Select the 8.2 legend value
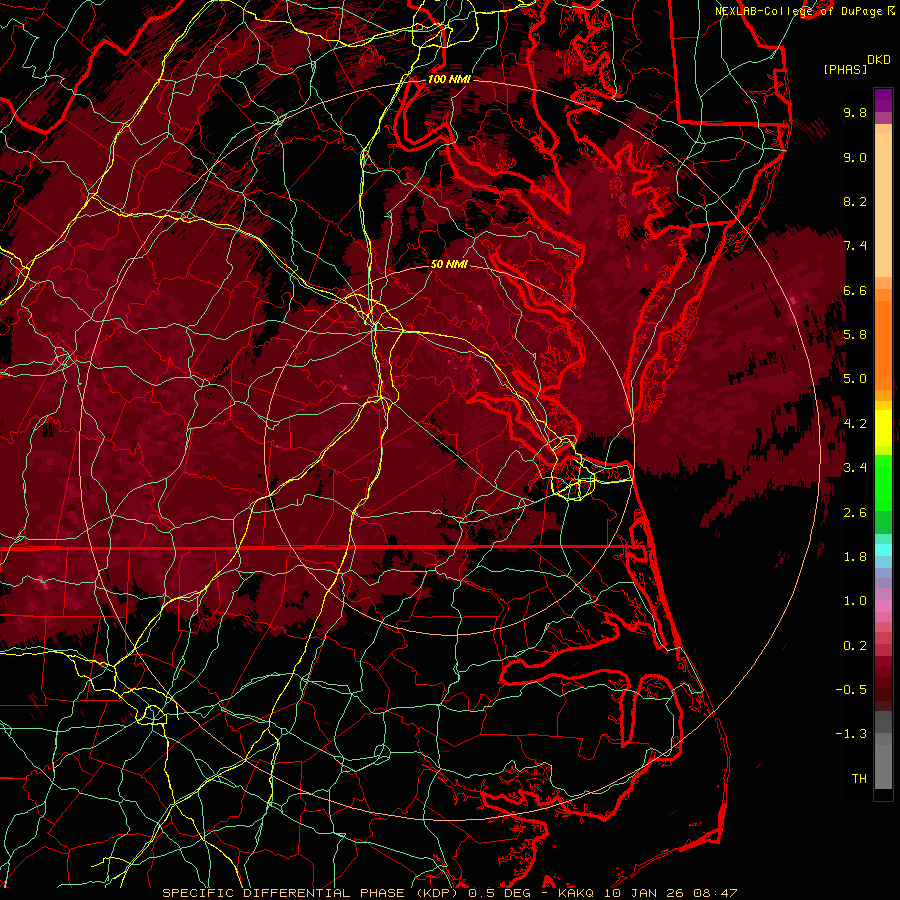The image size is (900, 900). (x=855, y=201)
